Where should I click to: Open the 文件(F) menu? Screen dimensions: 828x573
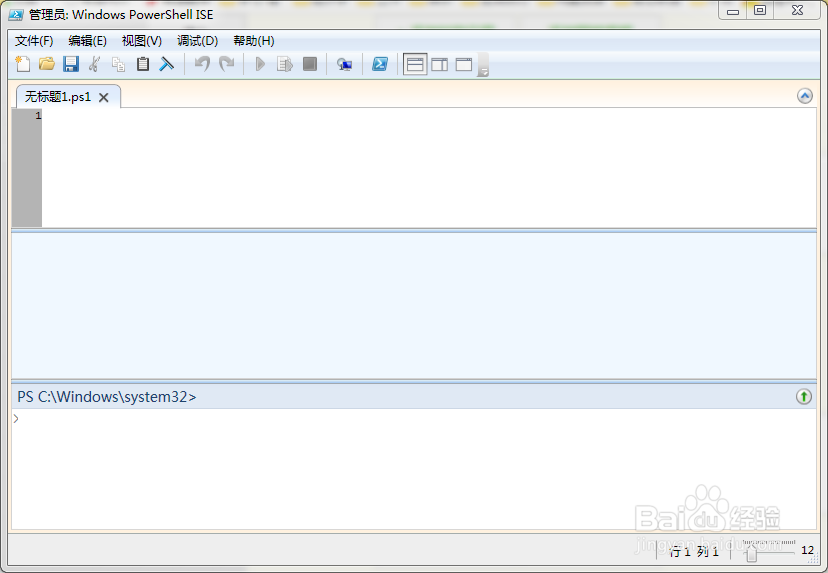pyautogui.click(x=34, y=41)
